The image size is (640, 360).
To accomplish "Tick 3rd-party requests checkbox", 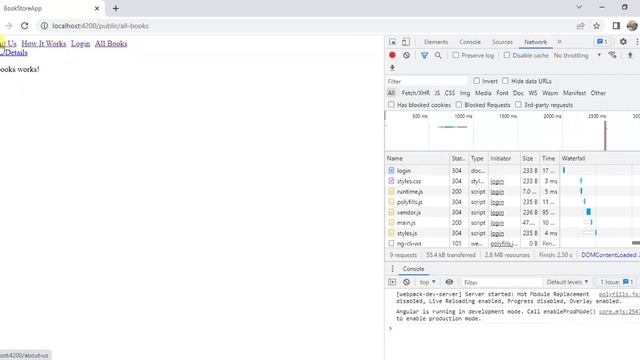I will (x=518, y=105).
